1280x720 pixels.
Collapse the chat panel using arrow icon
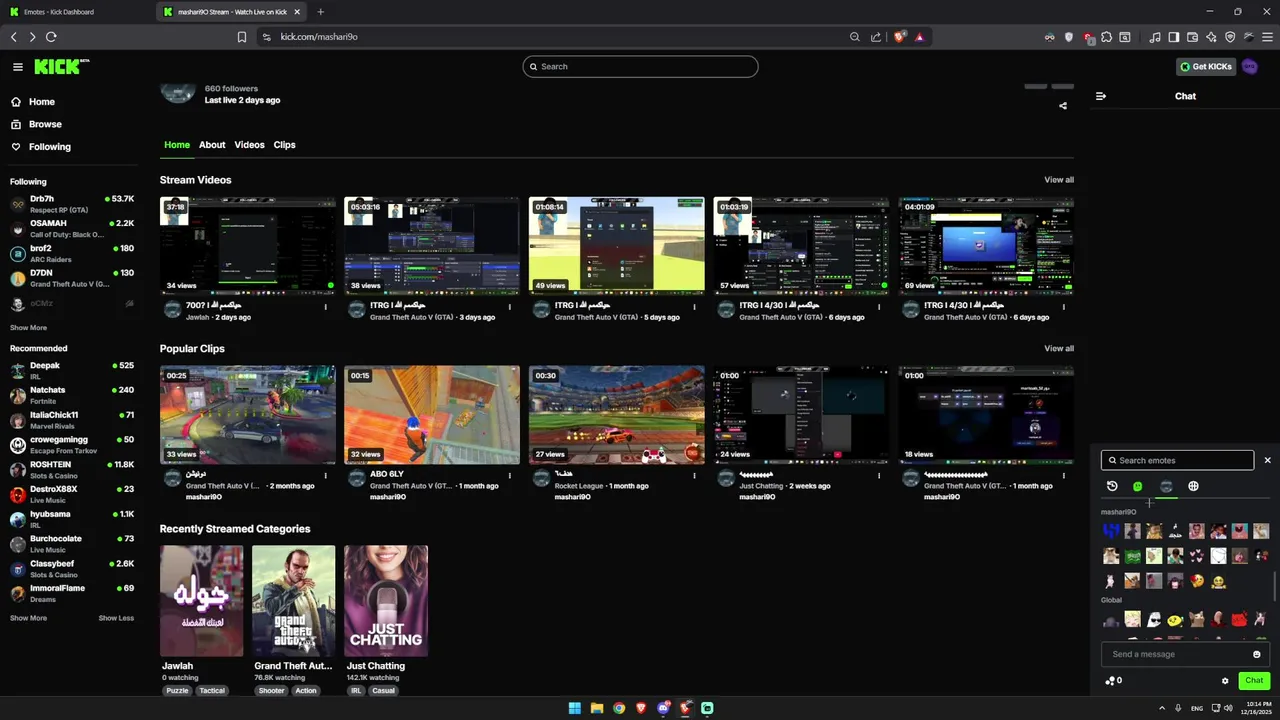tap(1101, 96)
